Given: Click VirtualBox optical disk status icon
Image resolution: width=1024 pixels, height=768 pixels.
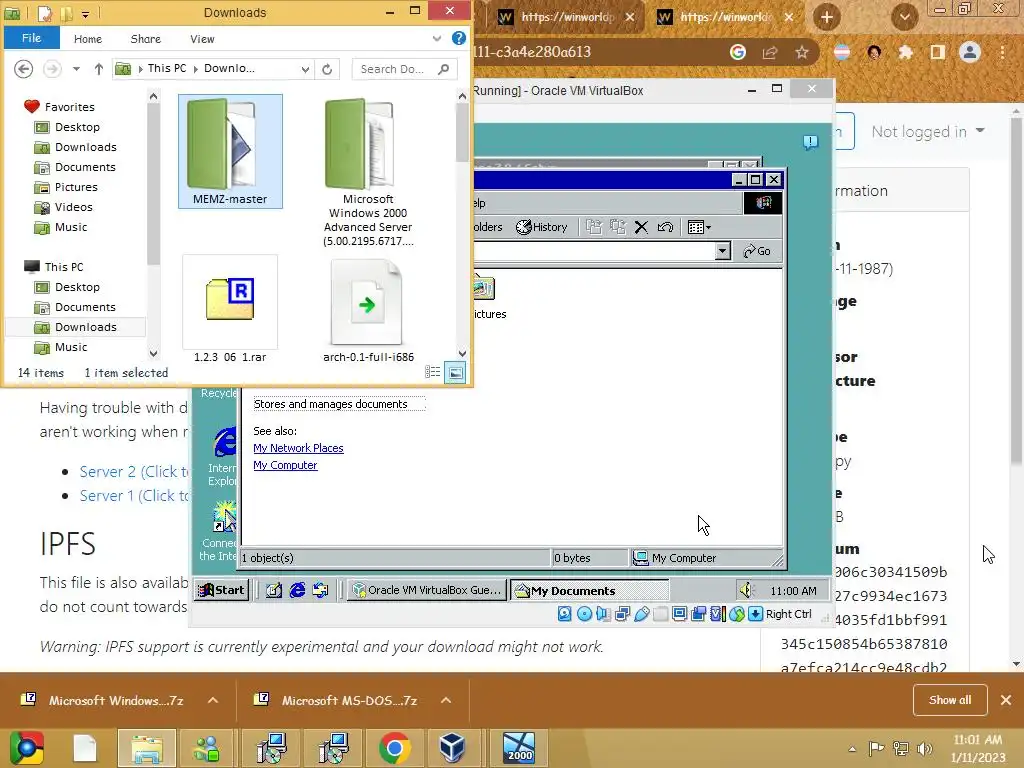Looking at the screenshot, I should pos(584,614).
